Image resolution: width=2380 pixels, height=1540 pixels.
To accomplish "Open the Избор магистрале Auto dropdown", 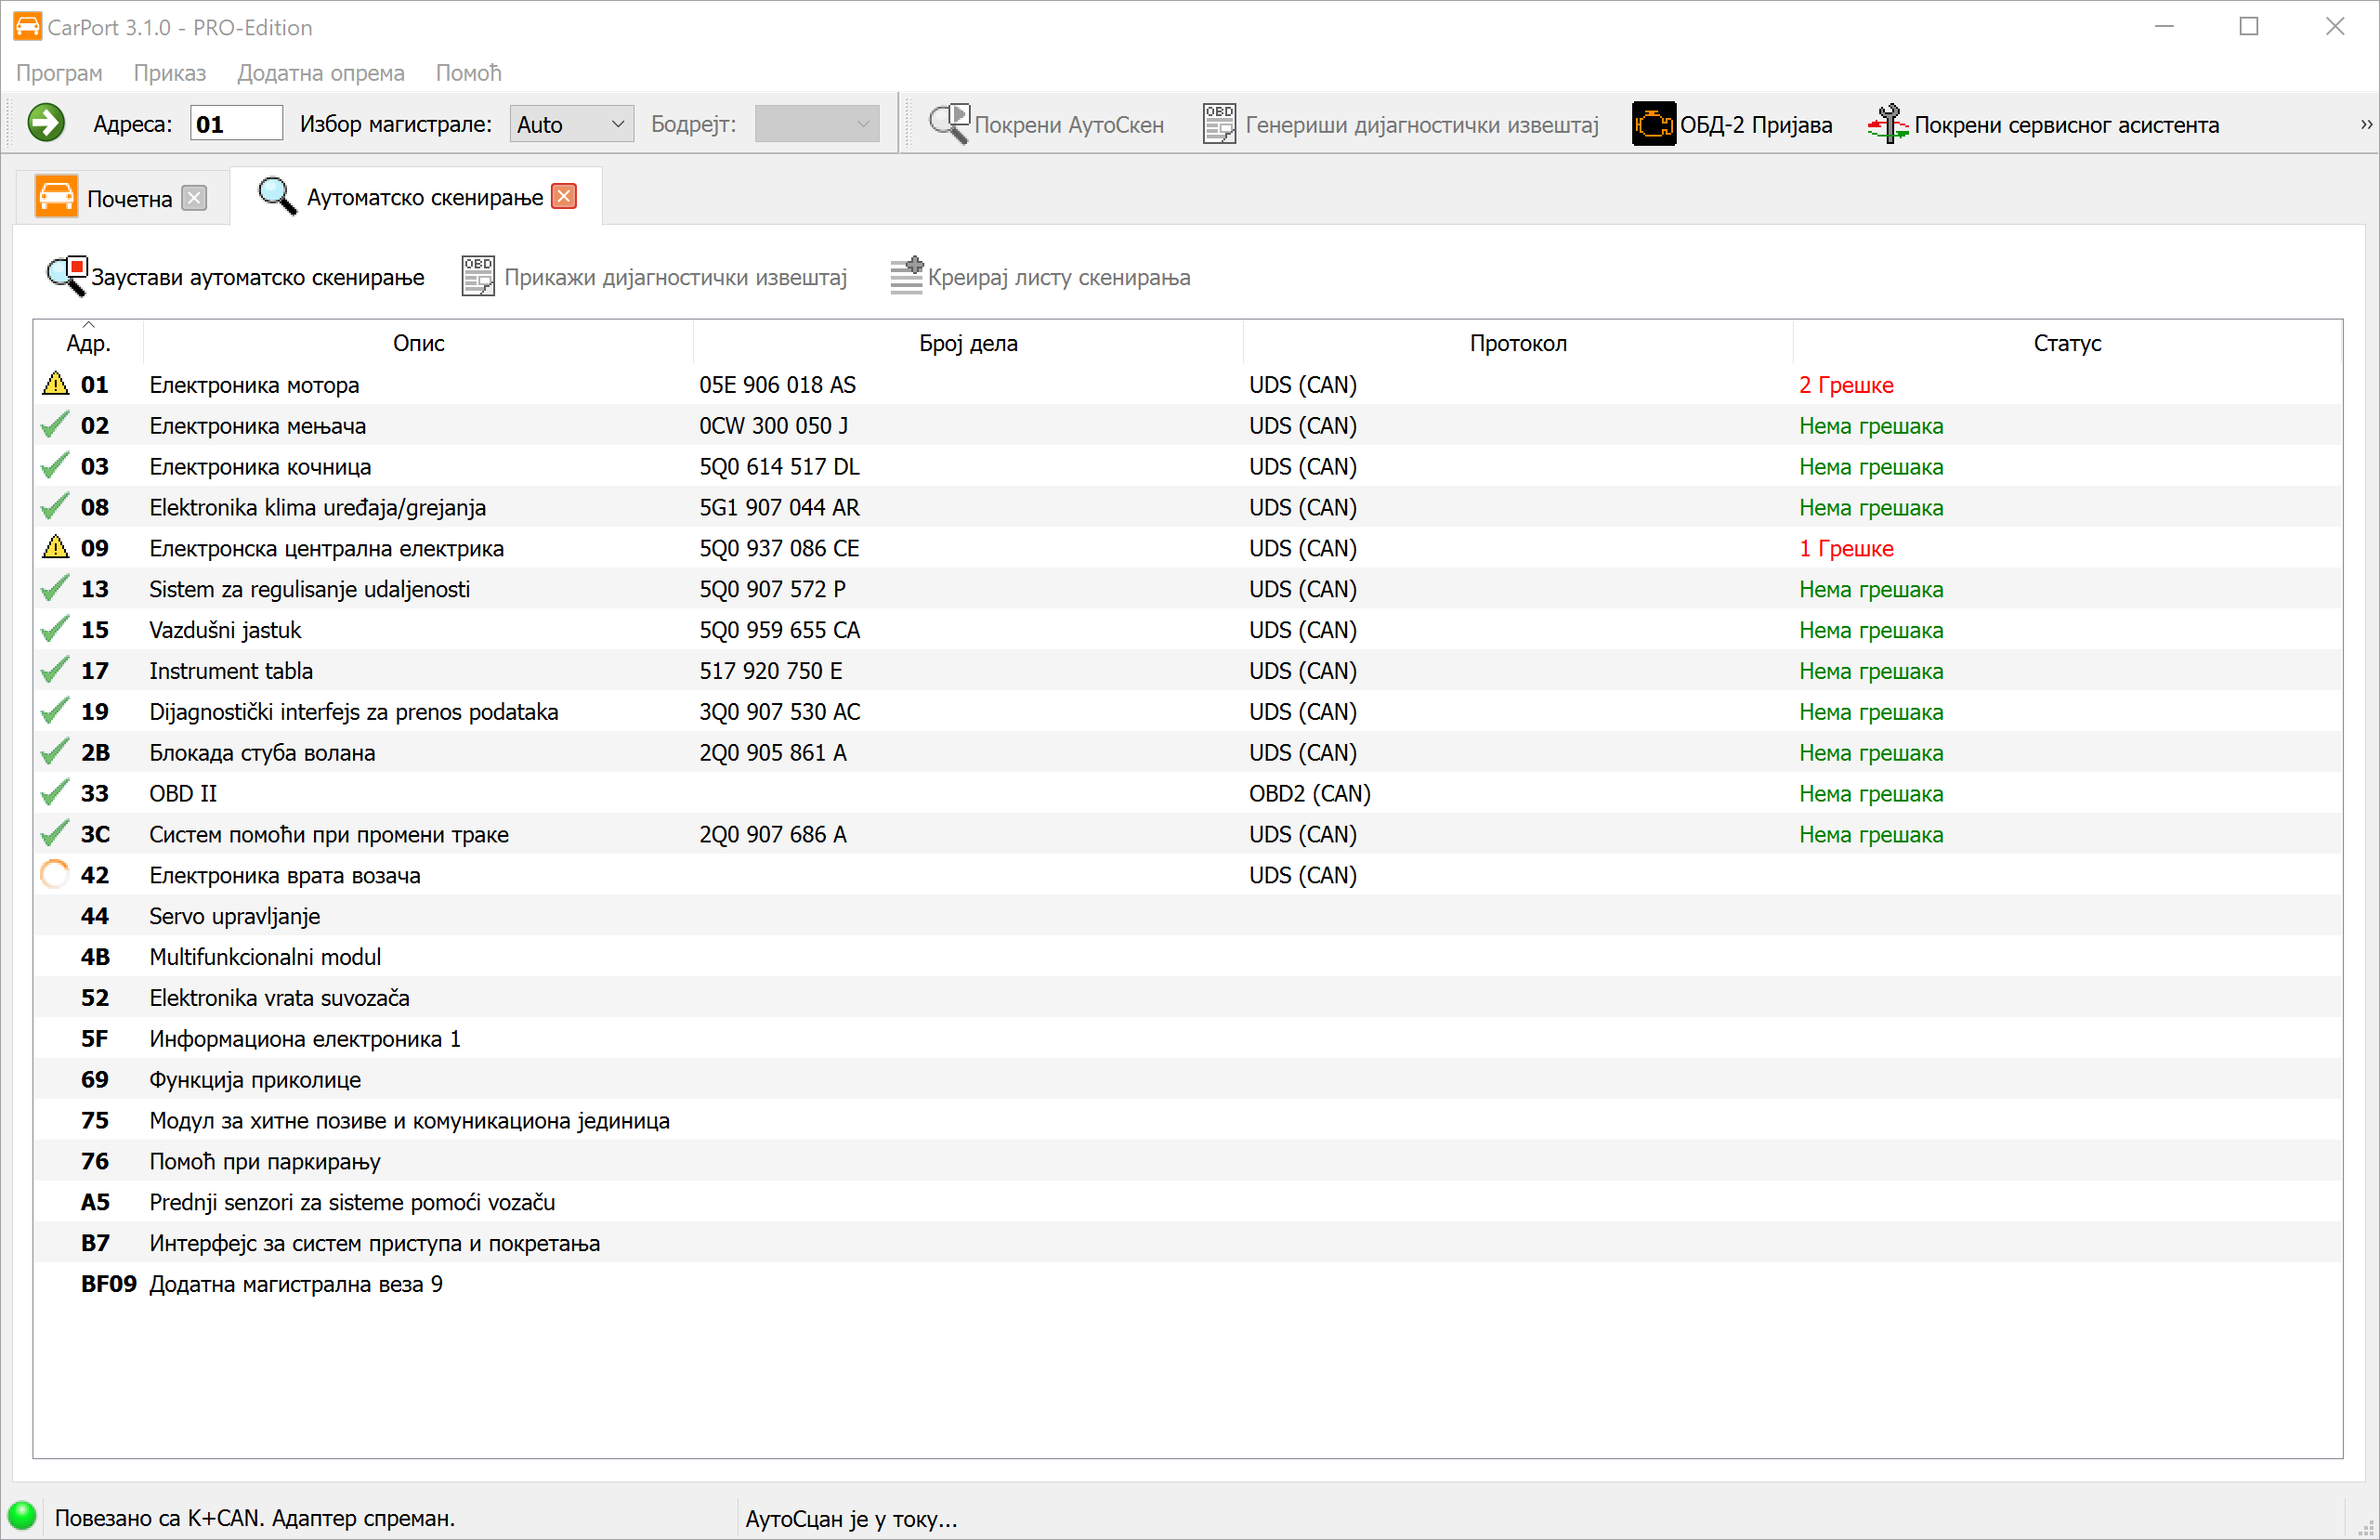I will 571,124.
